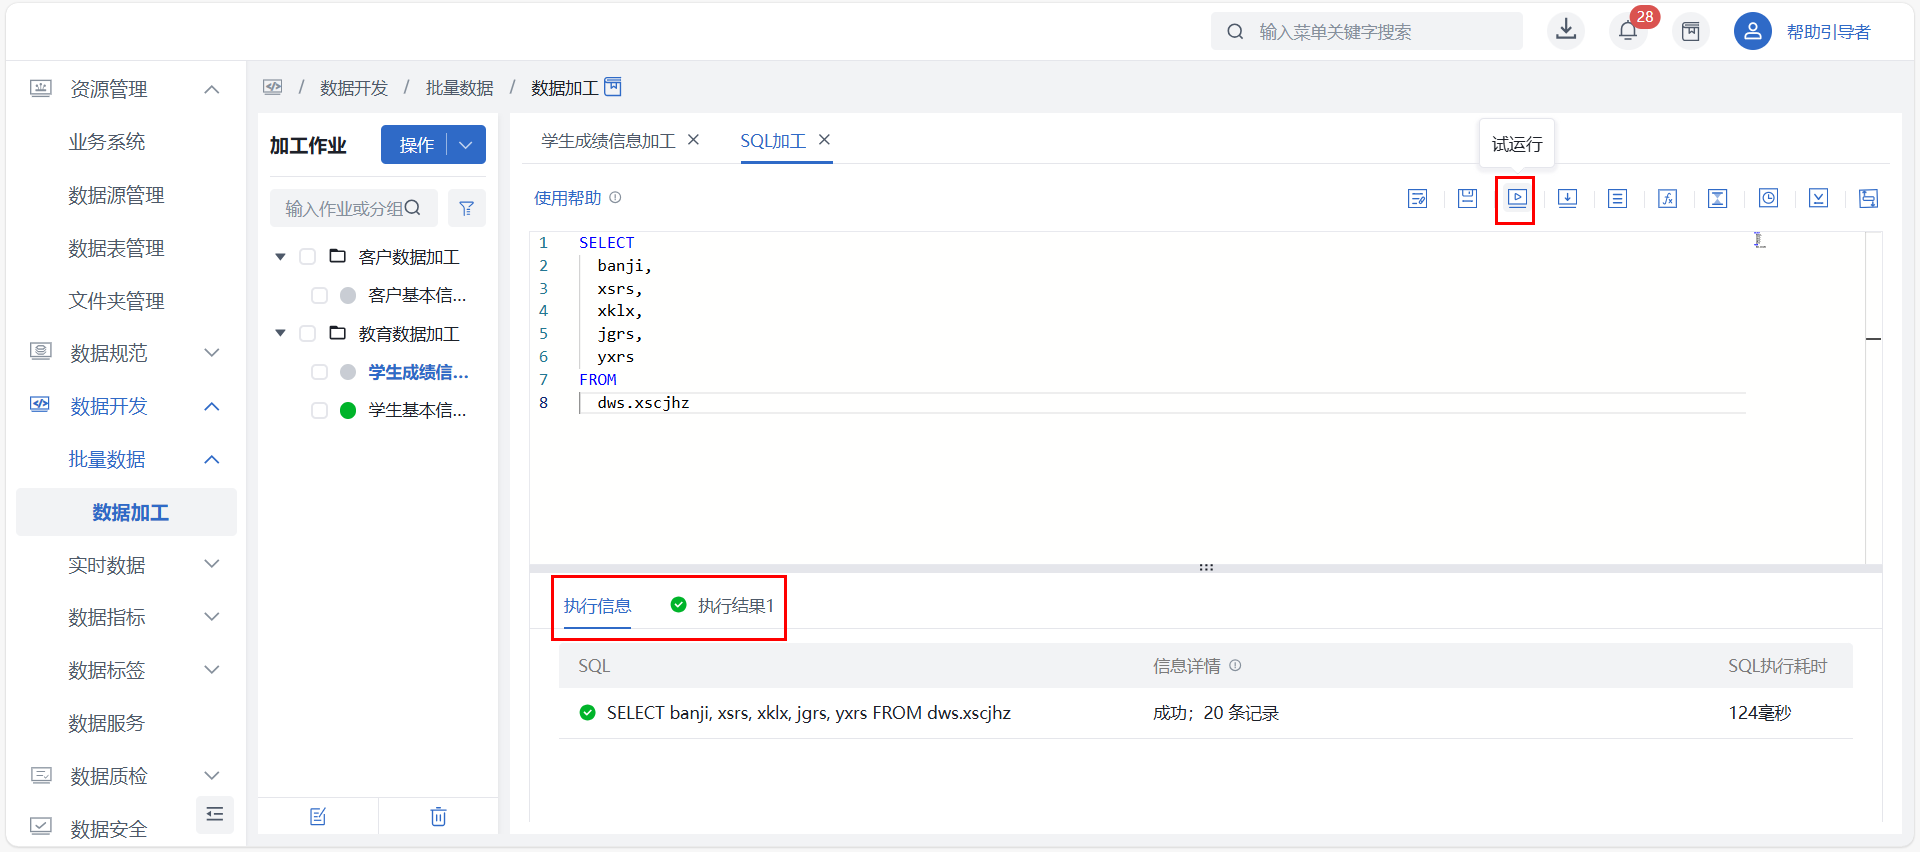Collapse the 教育数据加工 tree node arrow
Image resolution: width=1920 pixels, height=852 pixels.
280,333
